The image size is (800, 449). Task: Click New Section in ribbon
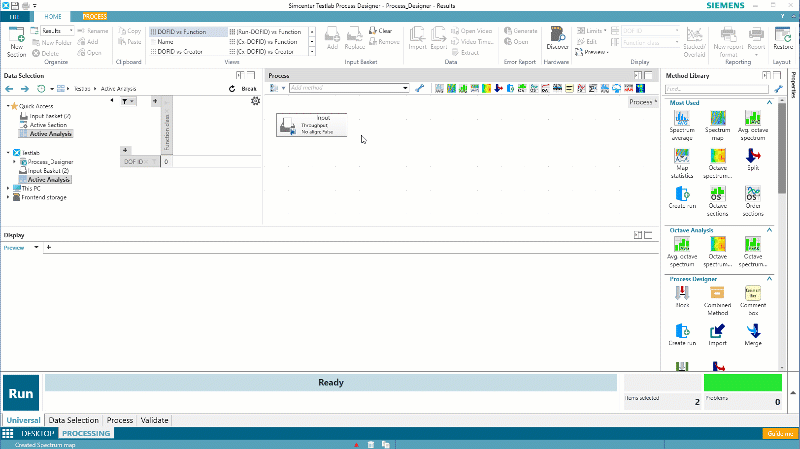18,40
